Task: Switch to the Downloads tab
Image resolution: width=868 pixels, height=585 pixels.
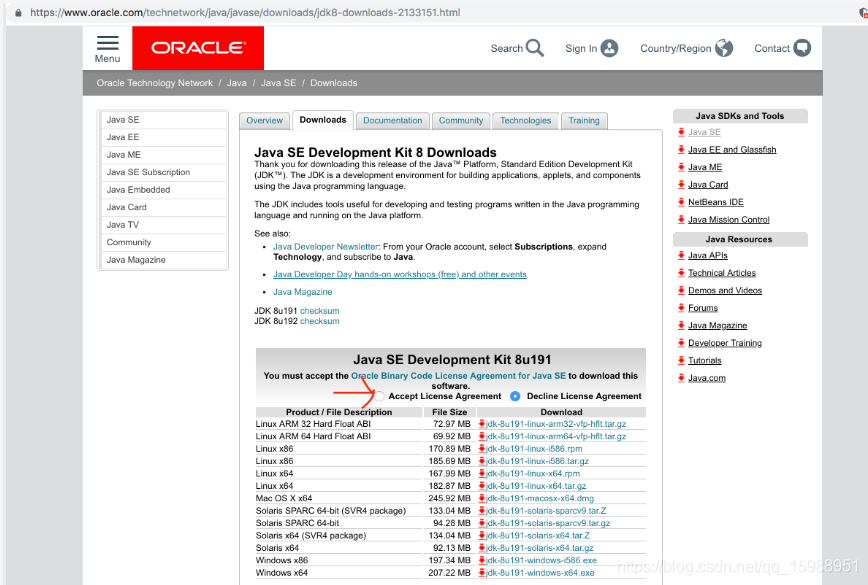Action: pos(323,120)
